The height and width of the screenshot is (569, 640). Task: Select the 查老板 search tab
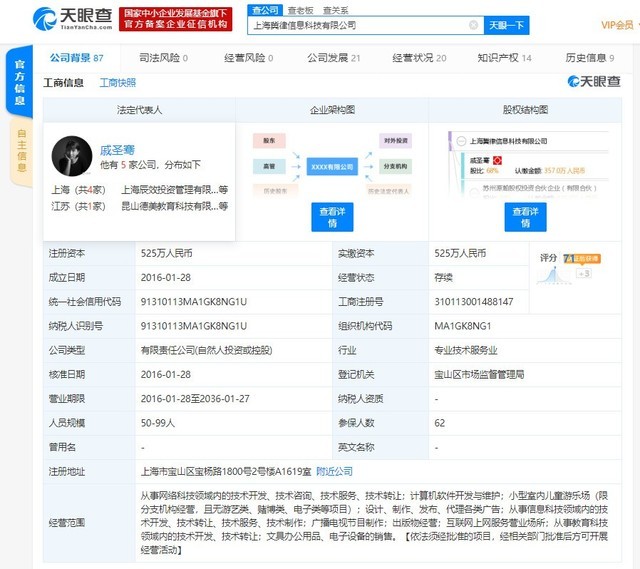301,11
